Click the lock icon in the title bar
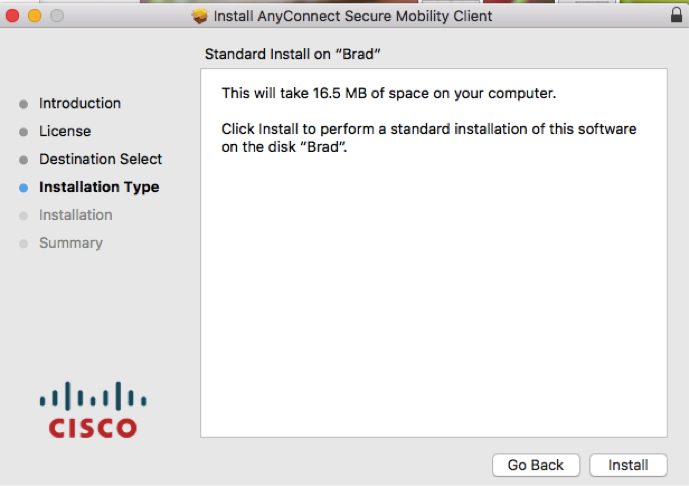Screen dimensions: 689x486 (x=677, y=16)
